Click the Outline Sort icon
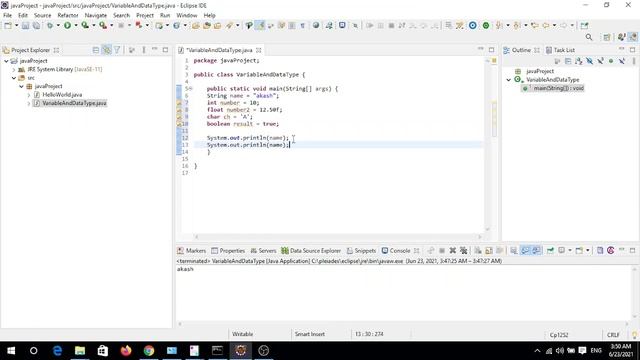The image size is (640, 360). (x=578, y=61)
